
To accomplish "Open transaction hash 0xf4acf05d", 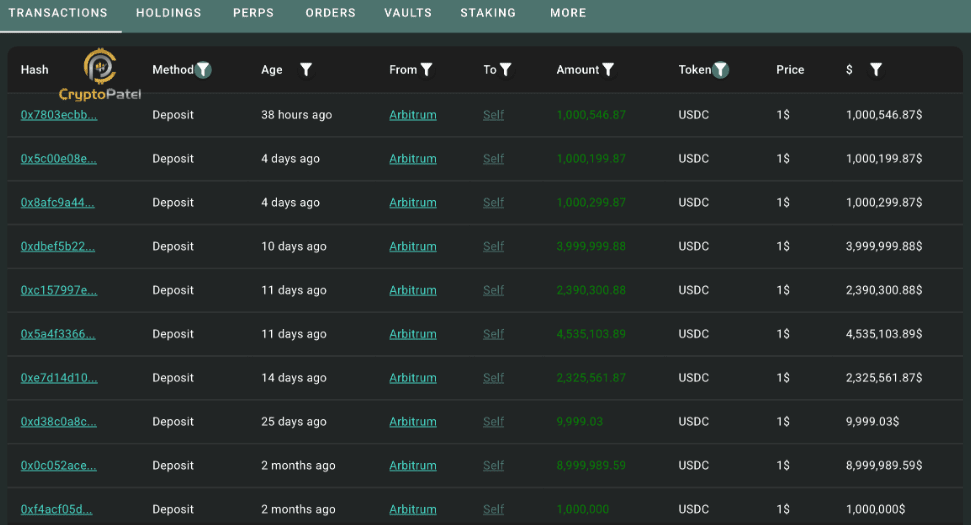I will 56,510.
